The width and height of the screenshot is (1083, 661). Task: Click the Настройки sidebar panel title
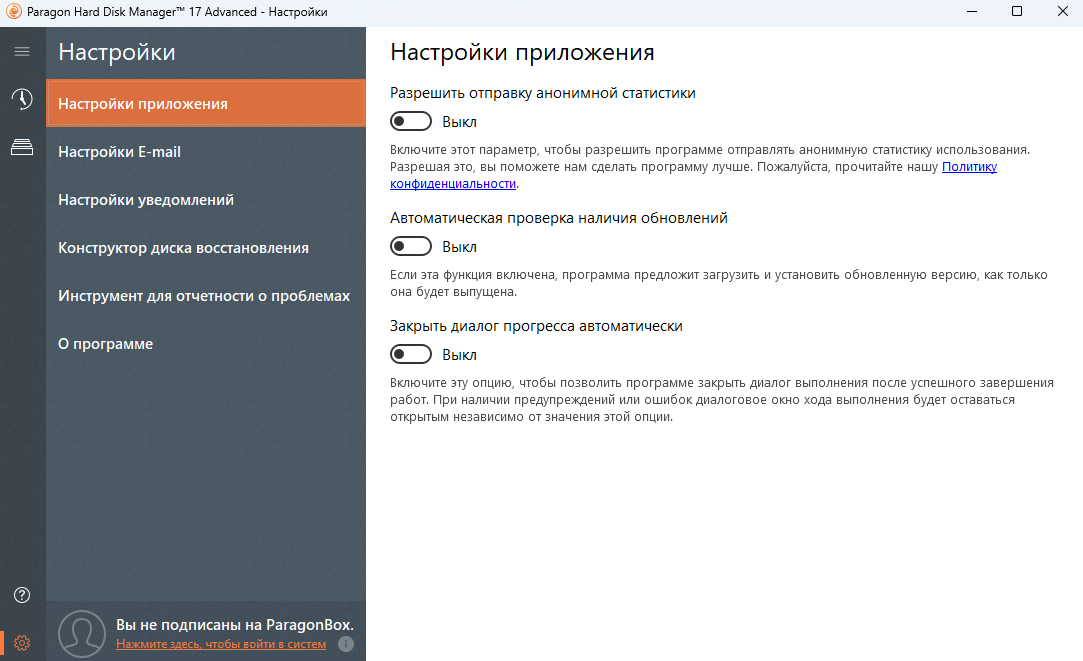click(x=117, y=52)
